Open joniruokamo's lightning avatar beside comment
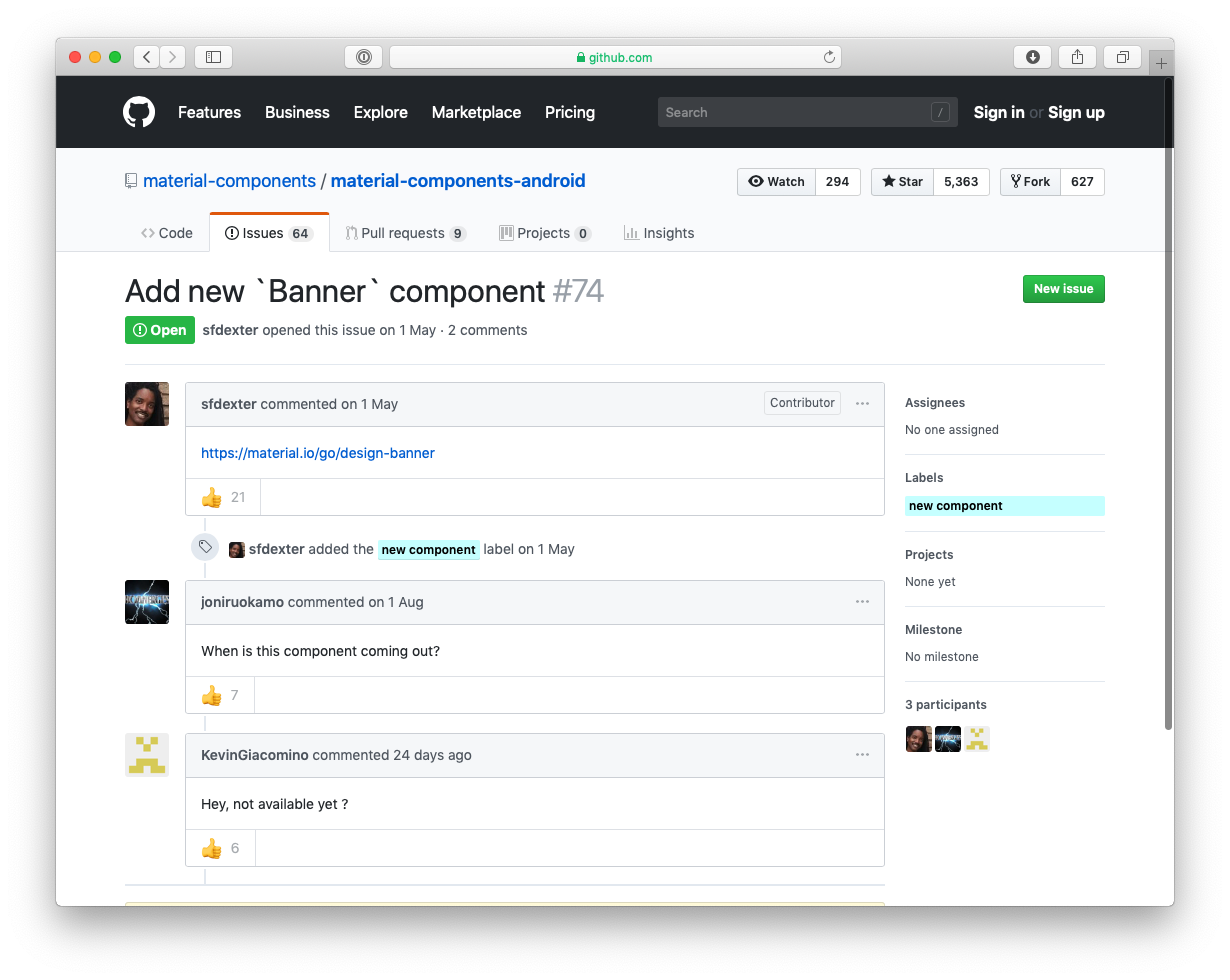This screenshot has height=980, width=1230. coord(147,602)
